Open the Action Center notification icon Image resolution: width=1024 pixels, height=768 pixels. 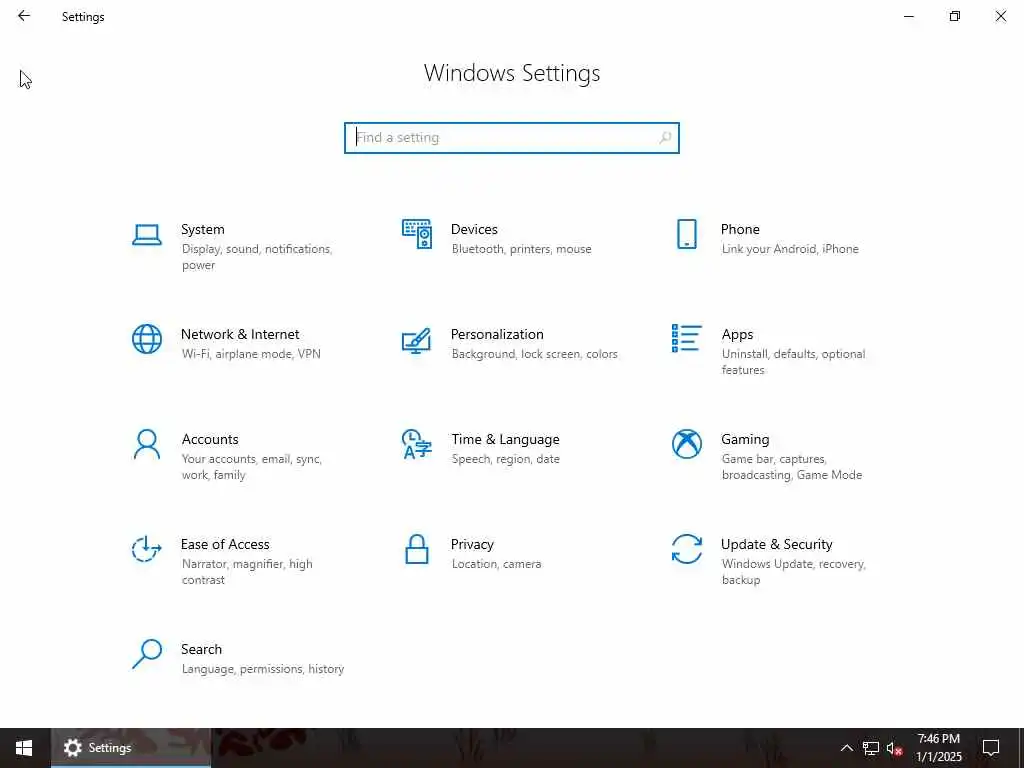tap(991, 748)
